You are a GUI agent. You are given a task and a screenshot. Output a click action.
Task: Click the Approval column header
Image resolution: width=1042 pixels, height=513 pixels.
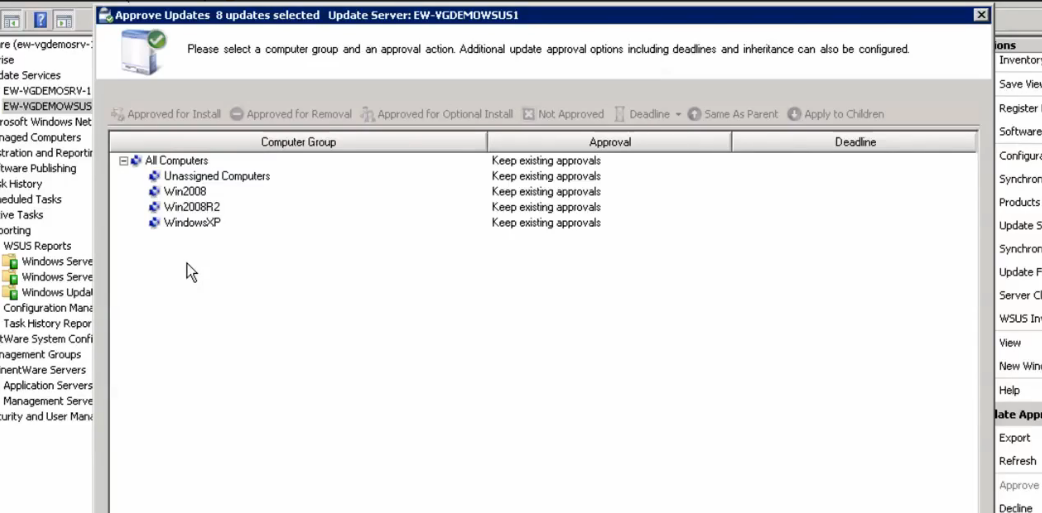[x=609, y=142]
